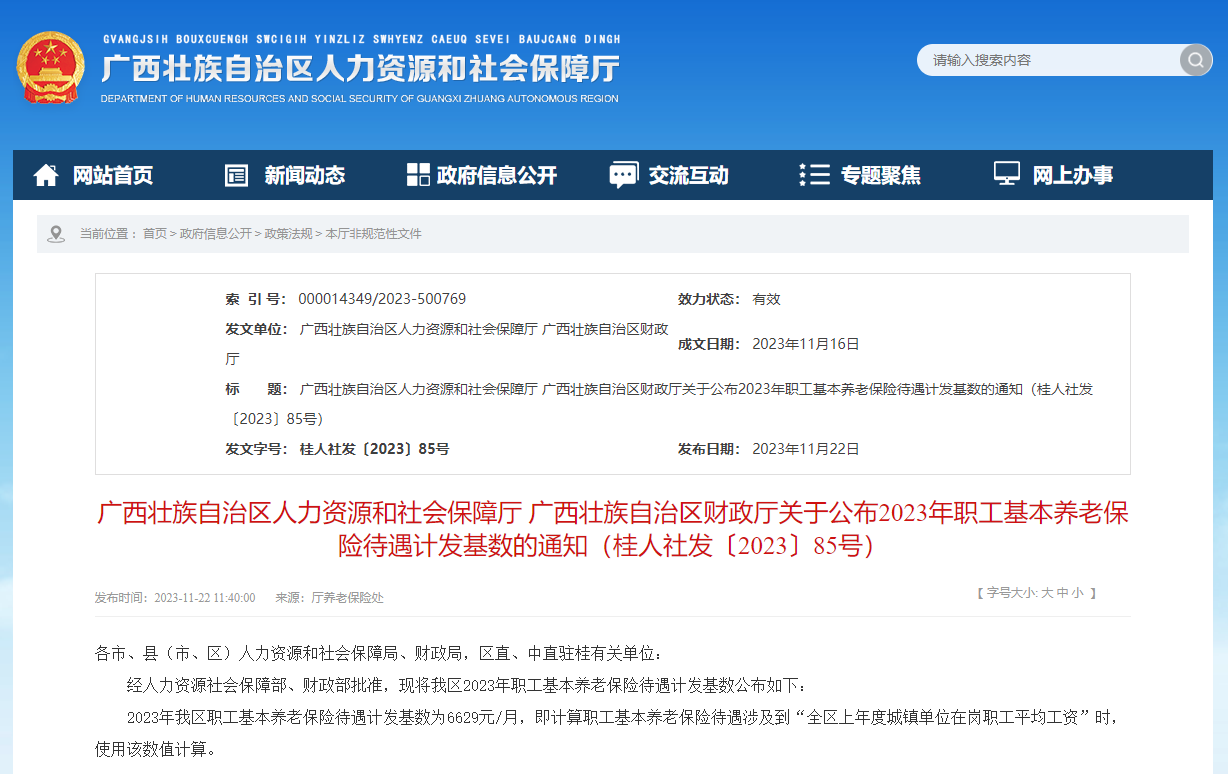Click the news icon beside 新闻动态
Screen dimensions: 1228x774
[x=236, y=175]
